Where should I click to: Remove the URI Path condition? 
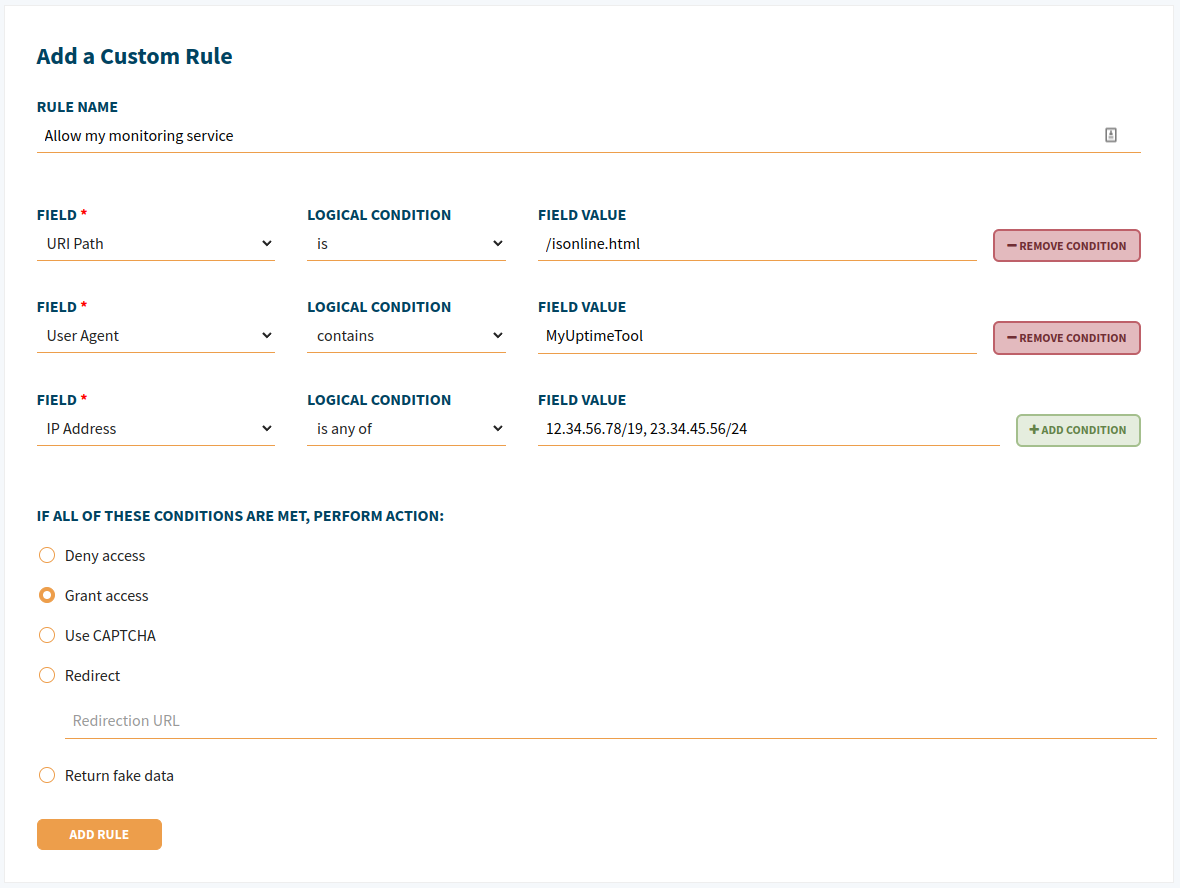coord(1066,246)
